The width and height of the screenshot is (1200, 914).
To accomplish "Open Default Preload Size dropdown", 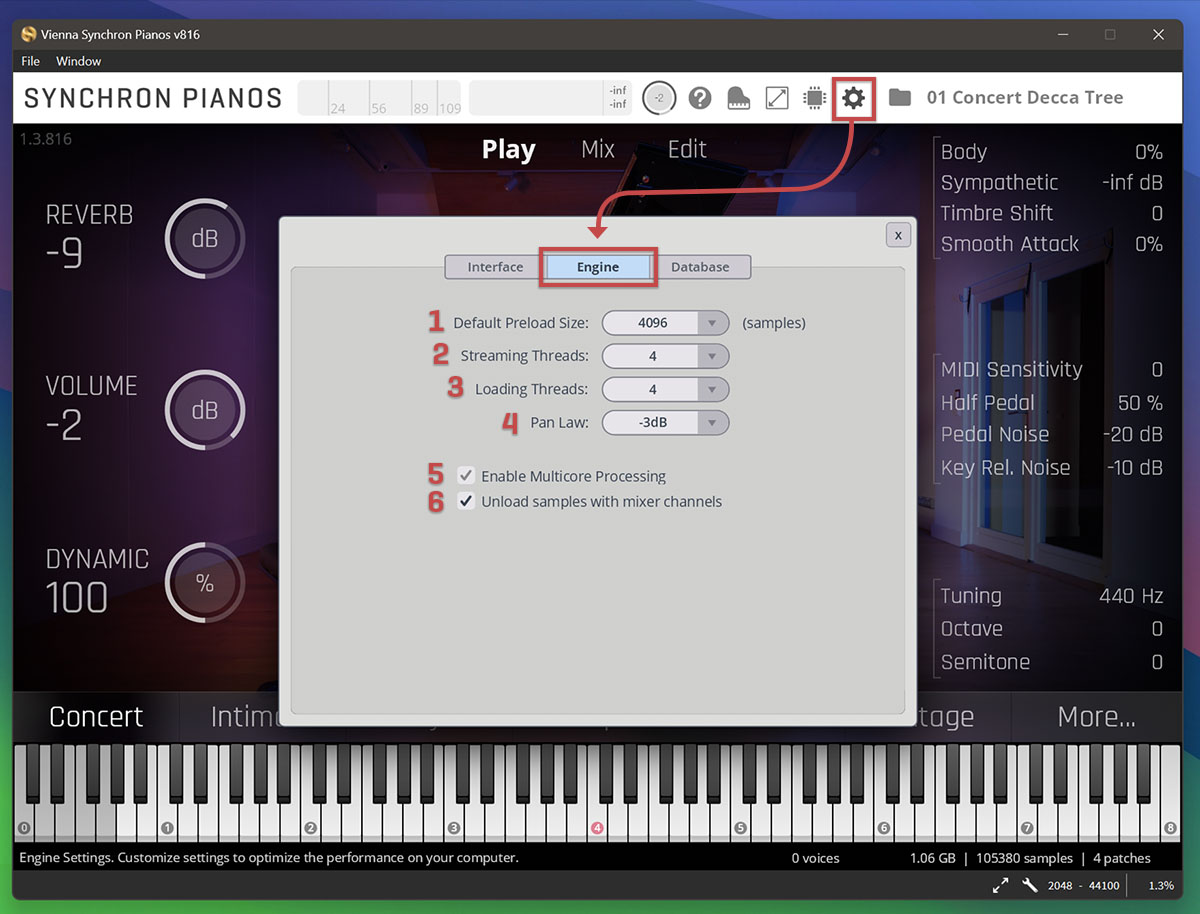I will [x=666, y=323].
